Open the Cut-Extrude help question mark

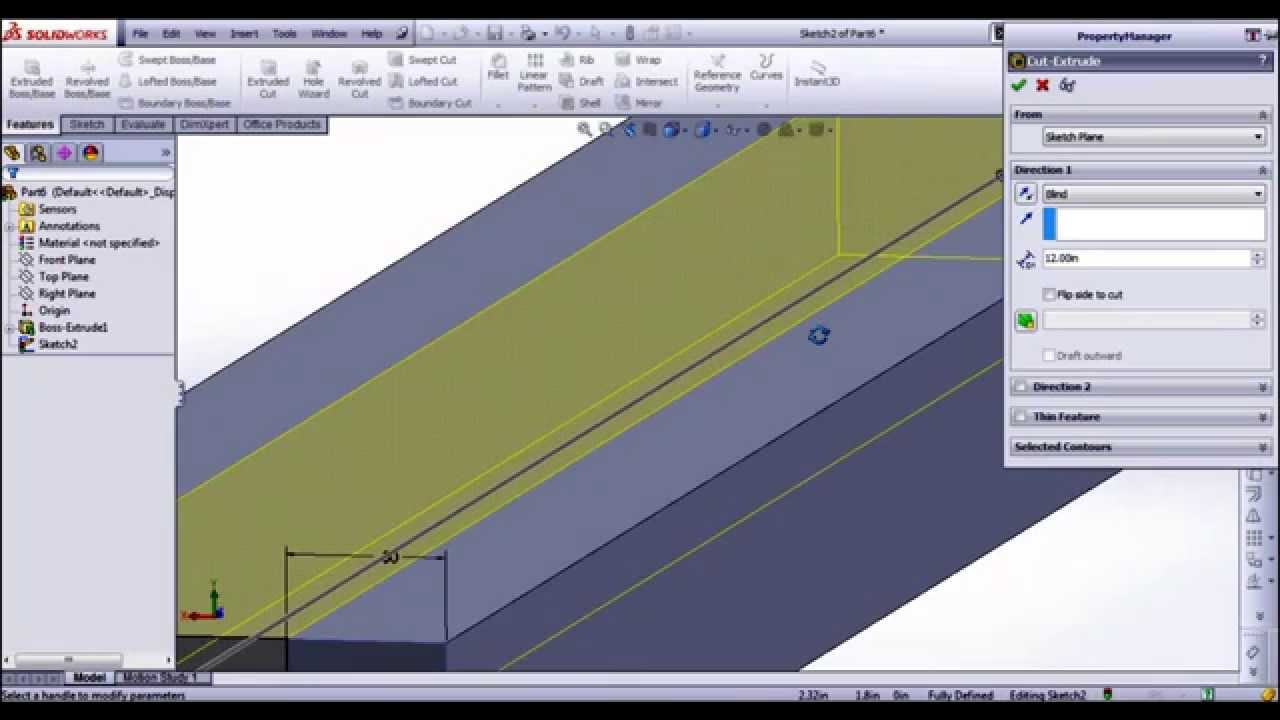[x=1263, y=61]
